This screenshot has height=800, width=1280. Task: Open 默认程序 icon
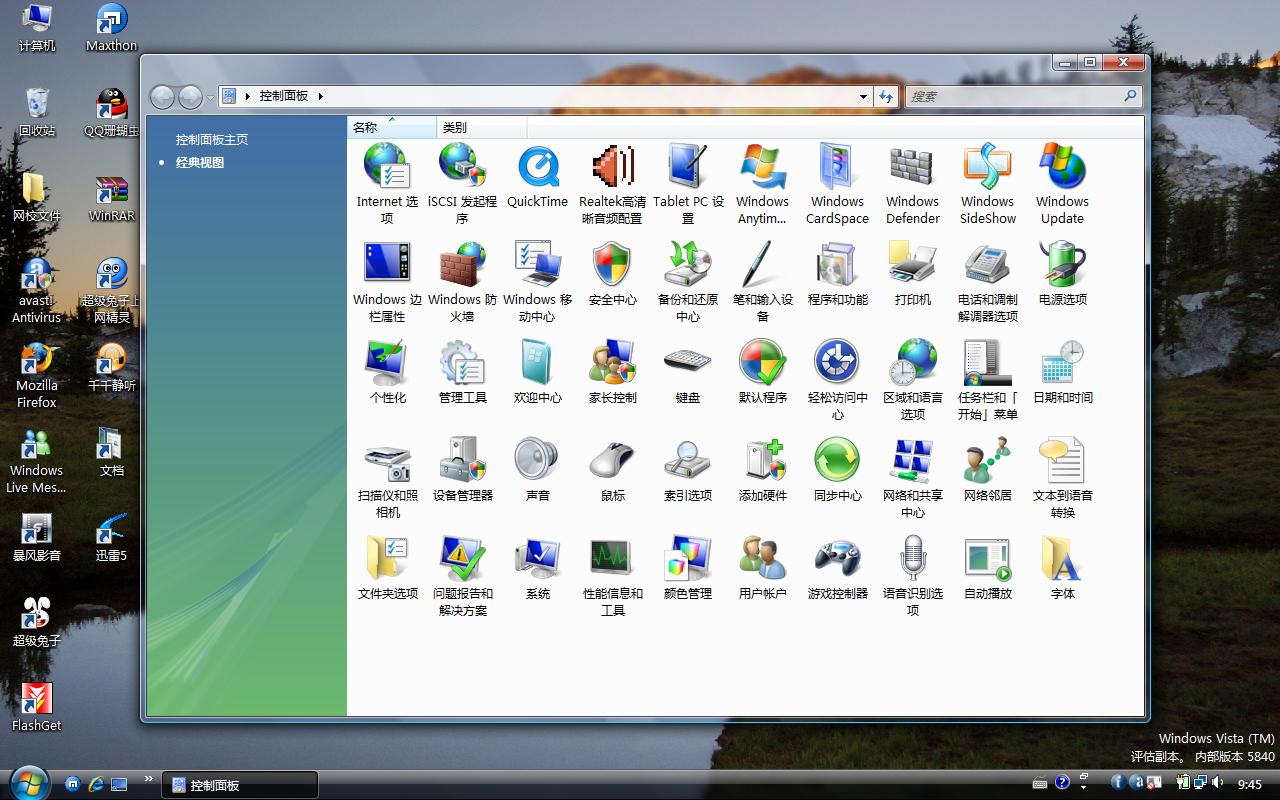[x=762, y=371]
